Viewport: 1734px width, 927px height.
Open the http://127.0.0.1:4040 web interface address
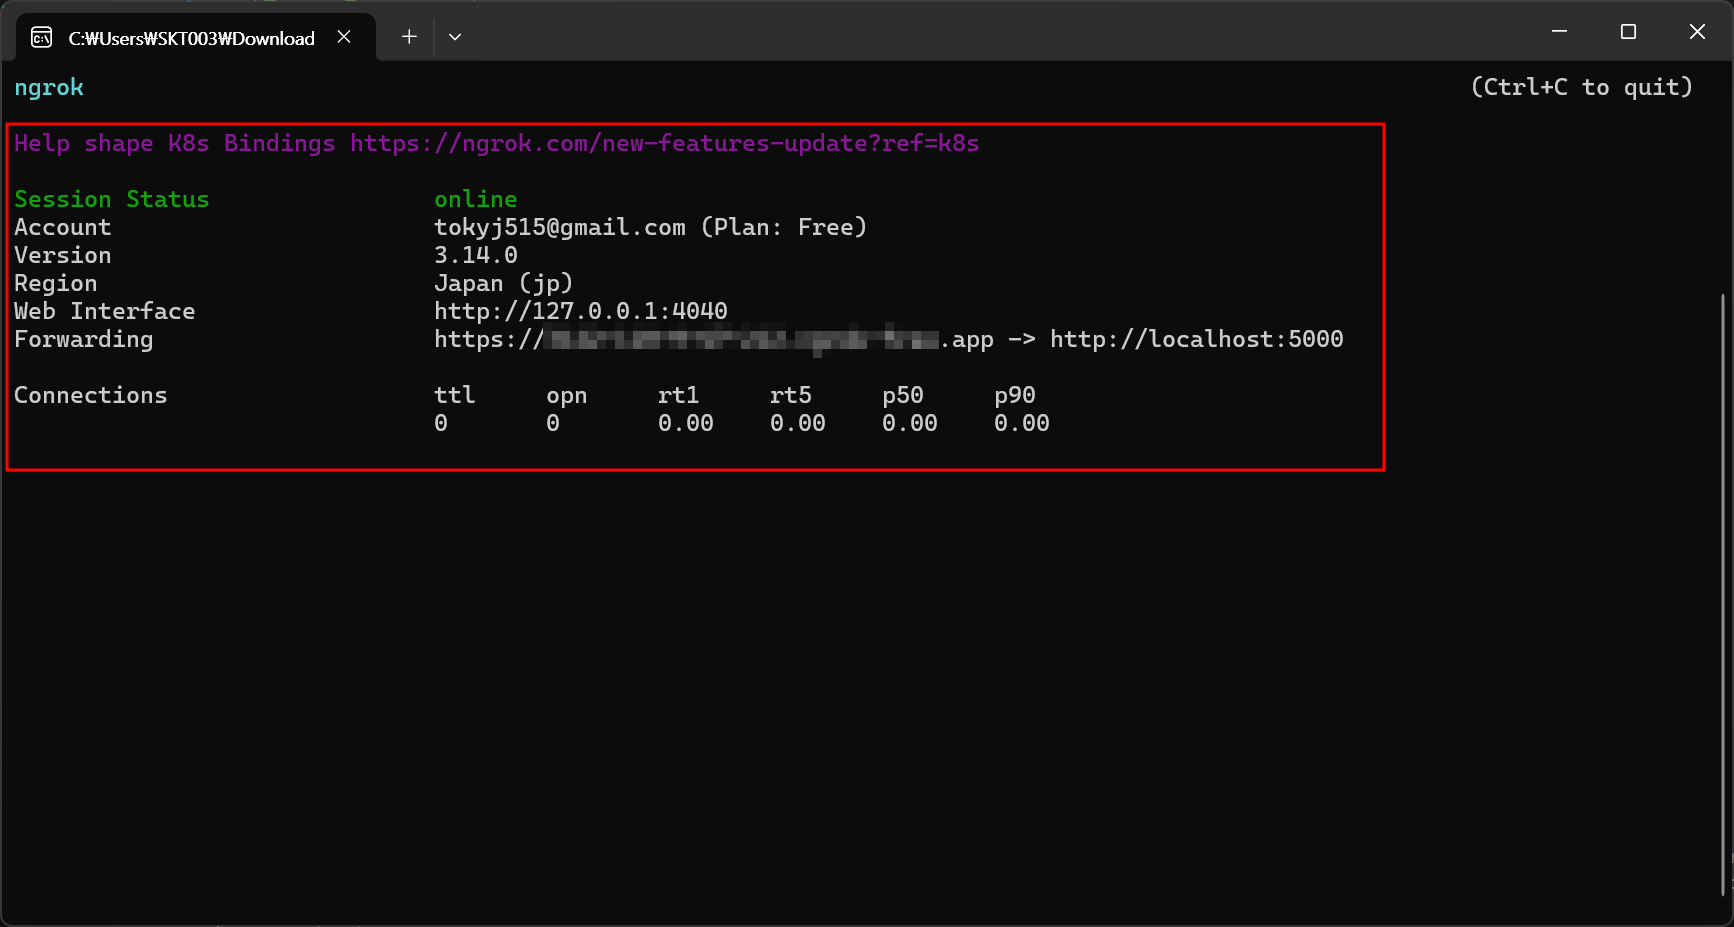(581, 311)
